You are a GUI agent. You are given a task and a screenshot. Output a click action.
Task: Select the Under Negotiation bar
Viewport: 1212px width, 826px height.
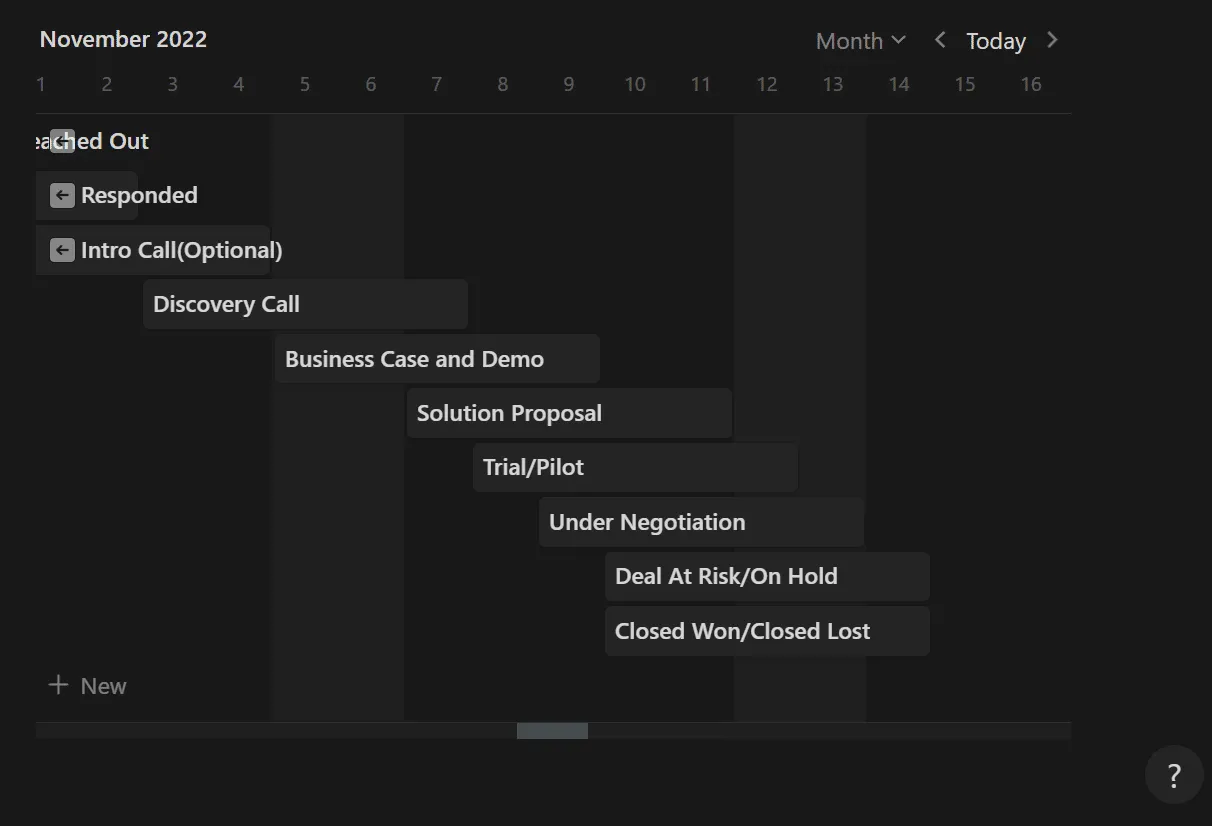click(701, 522)
